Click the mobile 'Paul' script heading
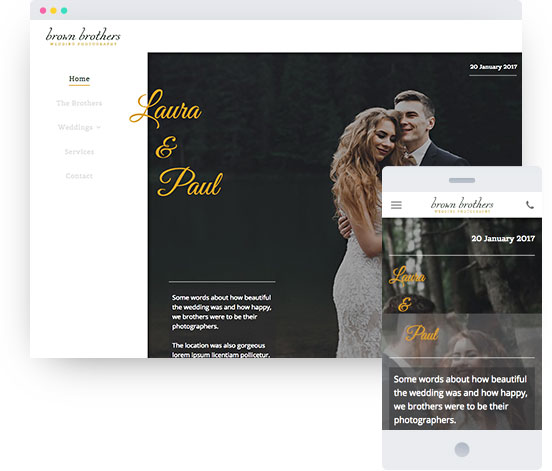The height and width of the screenshot is (471, 552). (x=422, y=333)
